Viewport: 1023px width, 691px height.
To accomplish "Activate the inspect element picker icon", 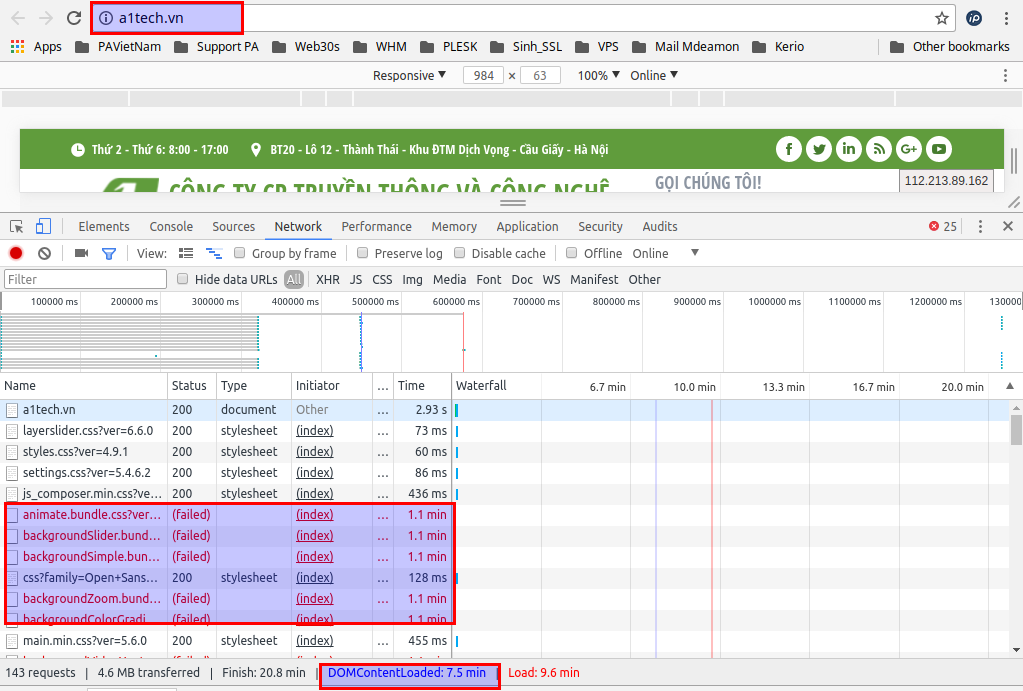I will [17, 226].
